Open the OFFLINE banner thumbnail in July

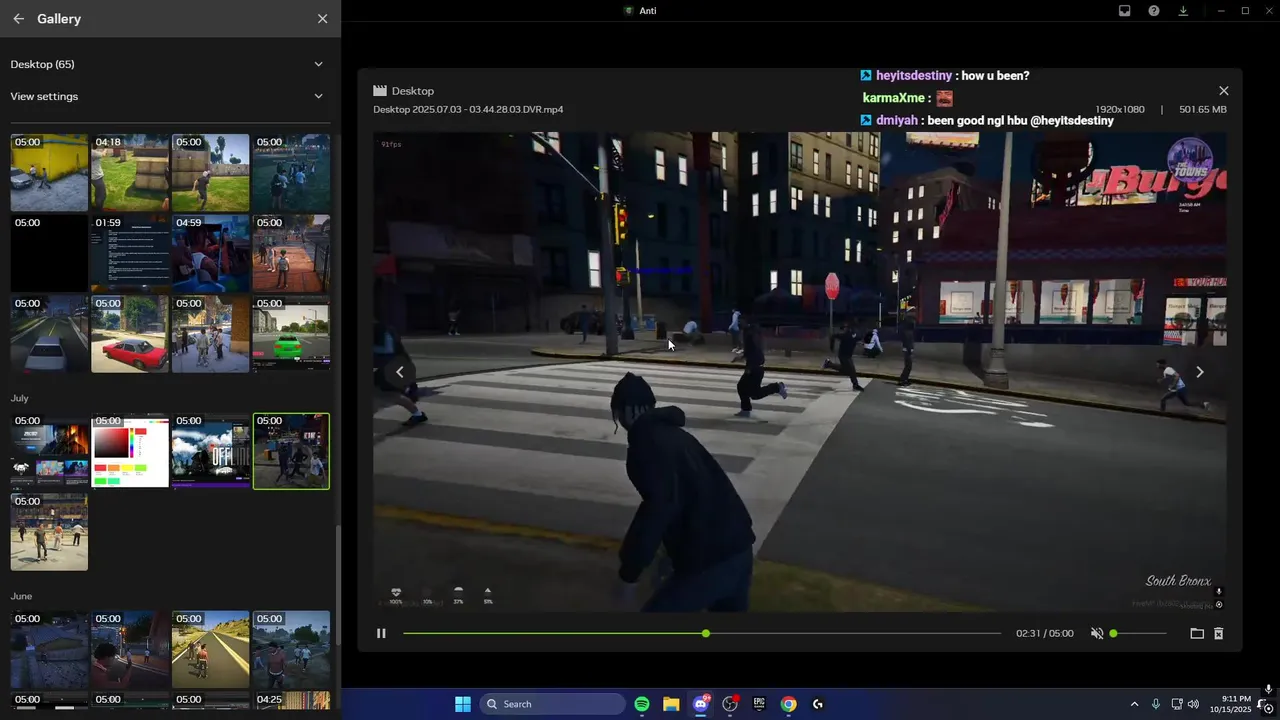[210, 451]
